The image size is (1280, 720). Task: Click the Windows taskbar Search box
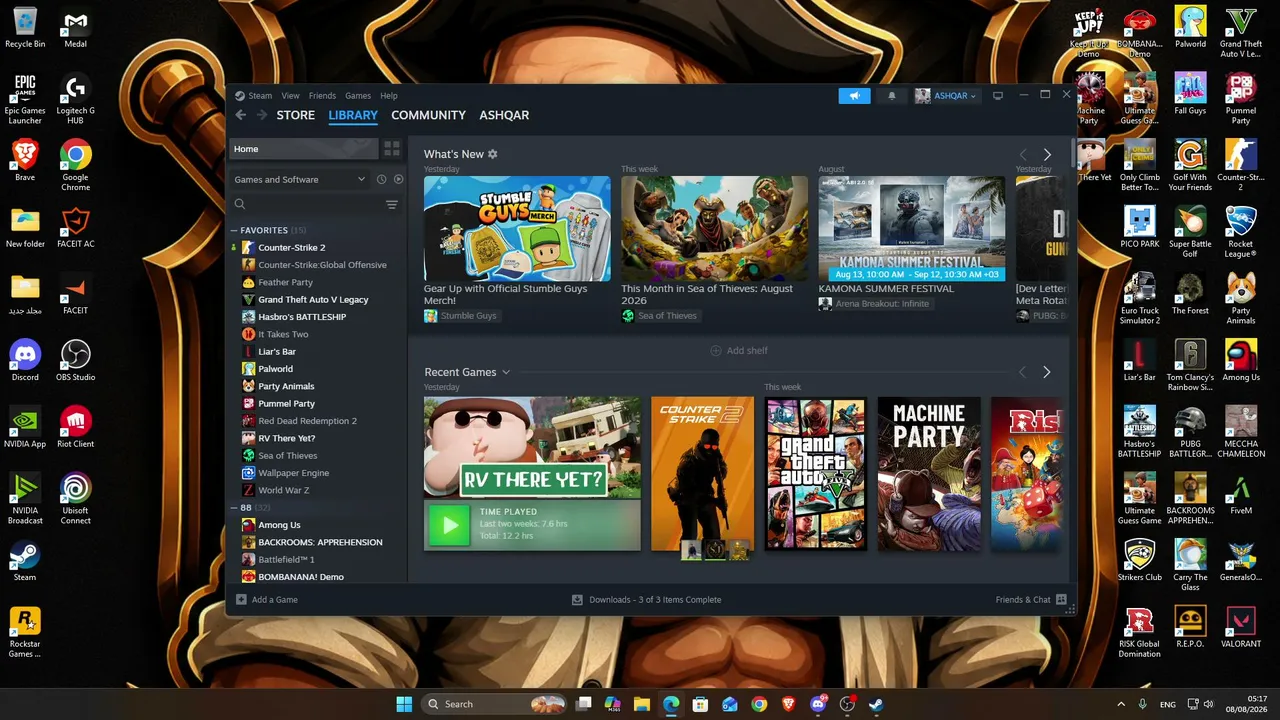tap(494, 704)
